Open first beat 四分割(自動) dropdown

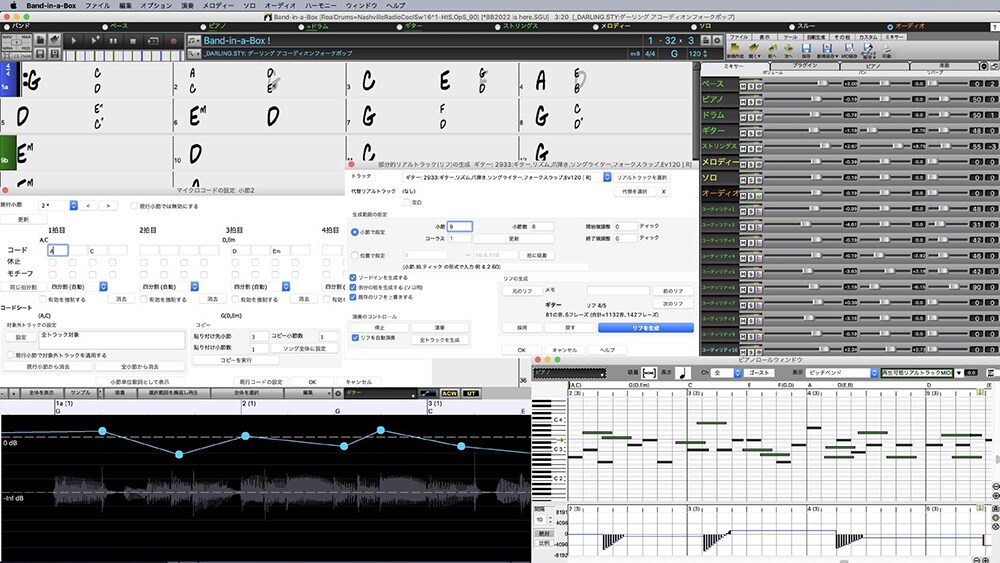point(78,287)
